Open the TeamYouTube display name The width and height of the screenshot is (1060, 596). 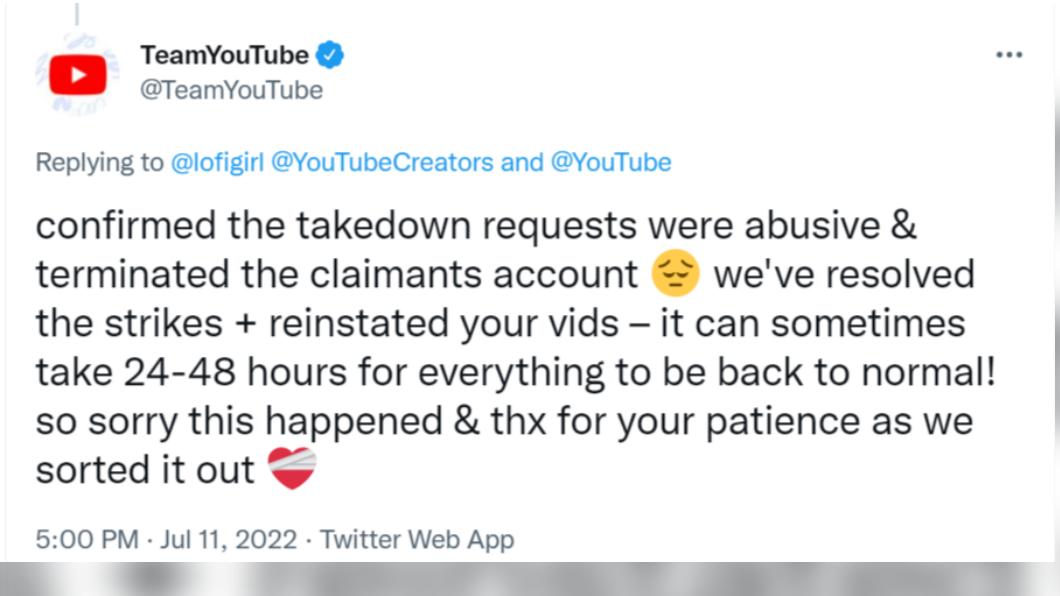point(224,55)
